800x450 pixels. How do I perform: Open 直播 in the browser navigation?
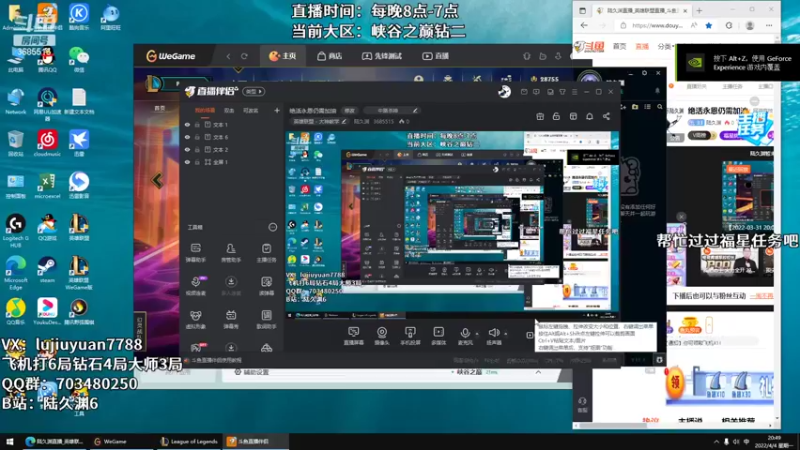coord(642,46)
